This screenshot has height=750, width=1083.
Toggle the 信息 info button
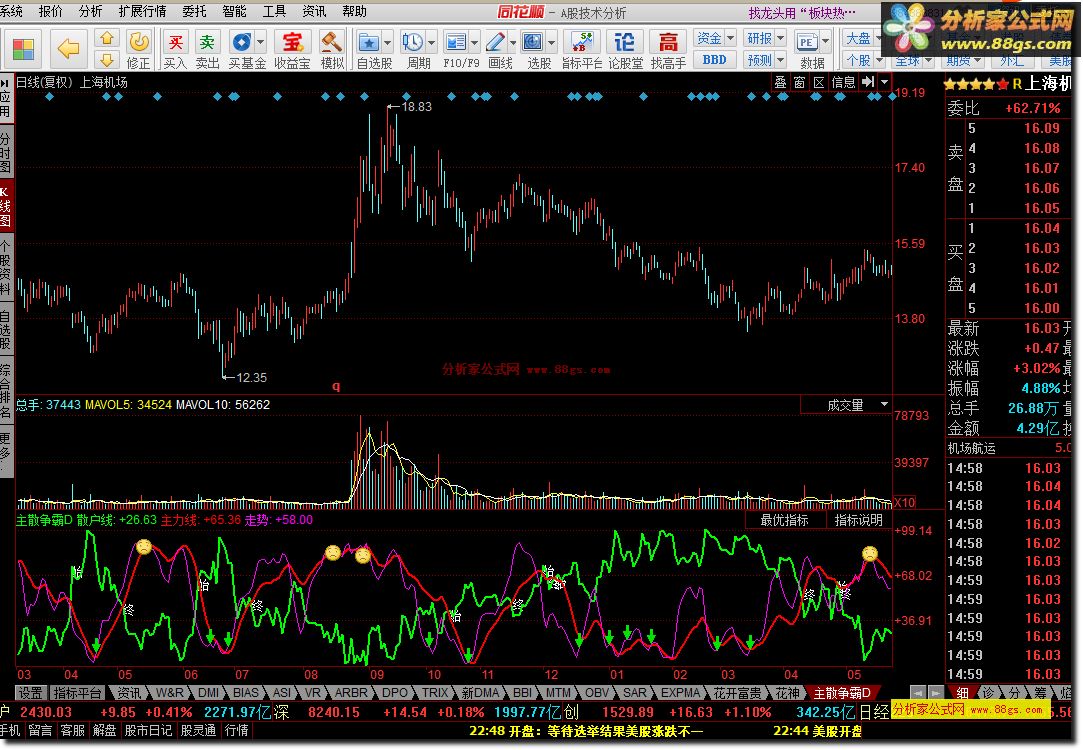point(843,82)
